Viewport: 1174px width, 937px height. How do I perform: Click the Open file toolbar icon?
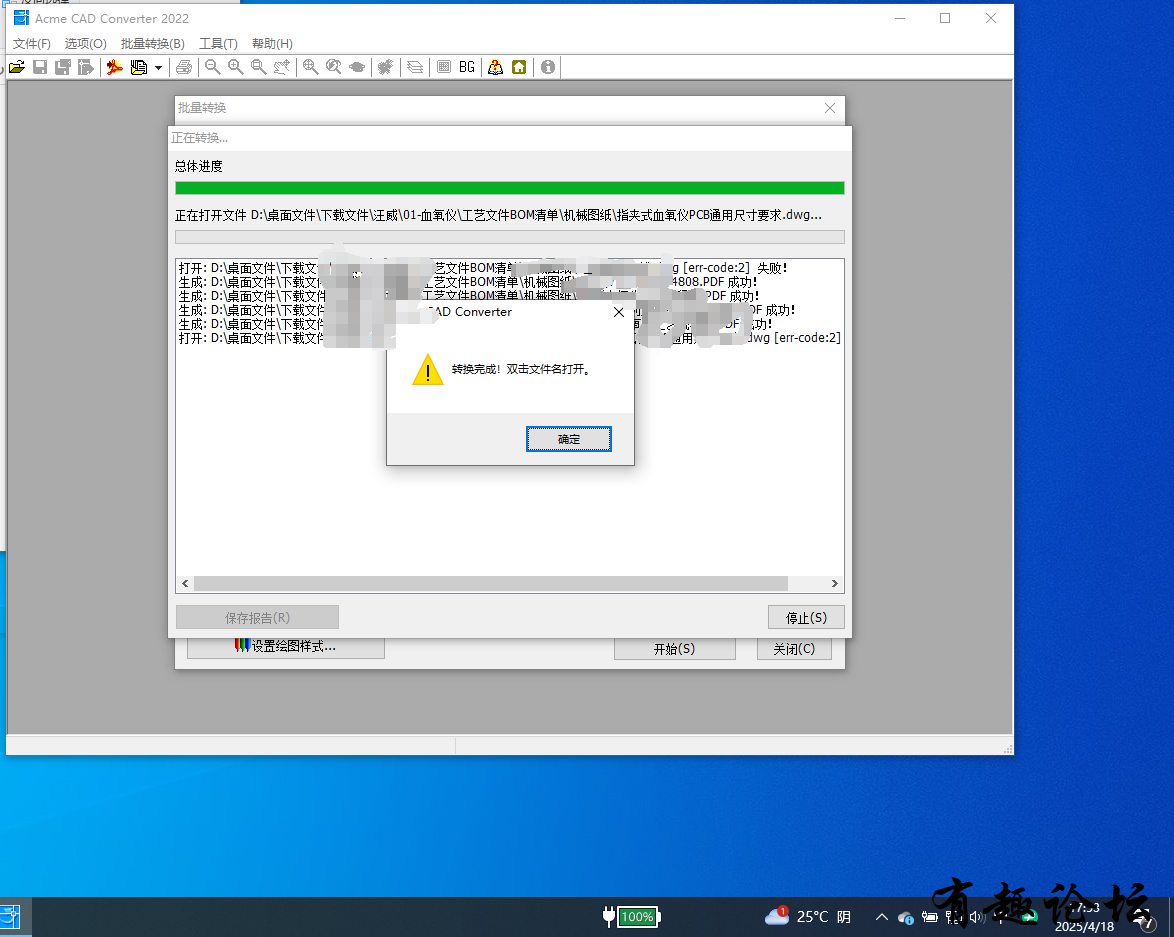(x=17, y=67)
